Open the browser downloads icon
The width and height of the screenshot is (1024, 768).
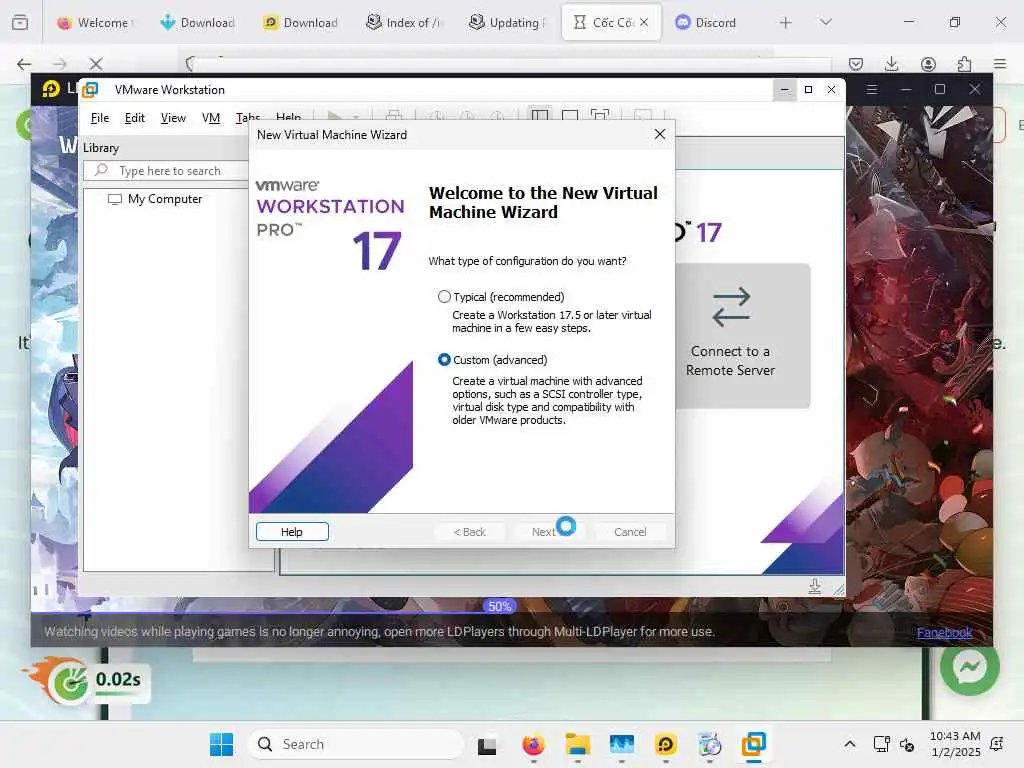(891, 64)
